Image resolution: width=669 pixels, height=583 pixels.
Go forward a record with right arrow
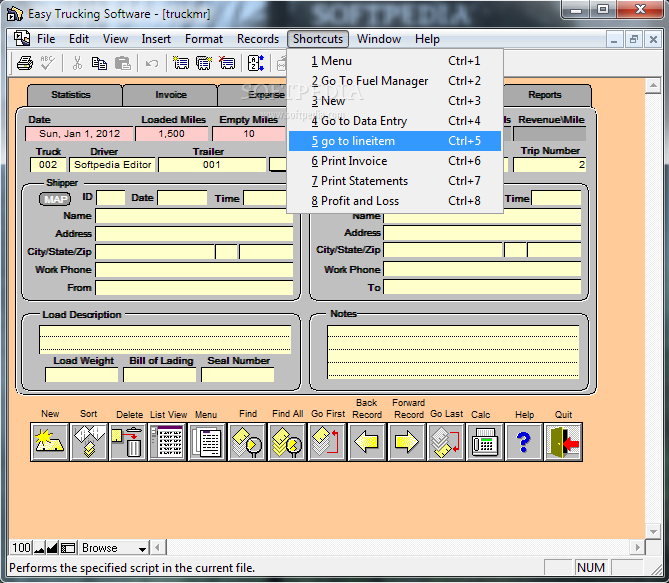coord(406,442)
